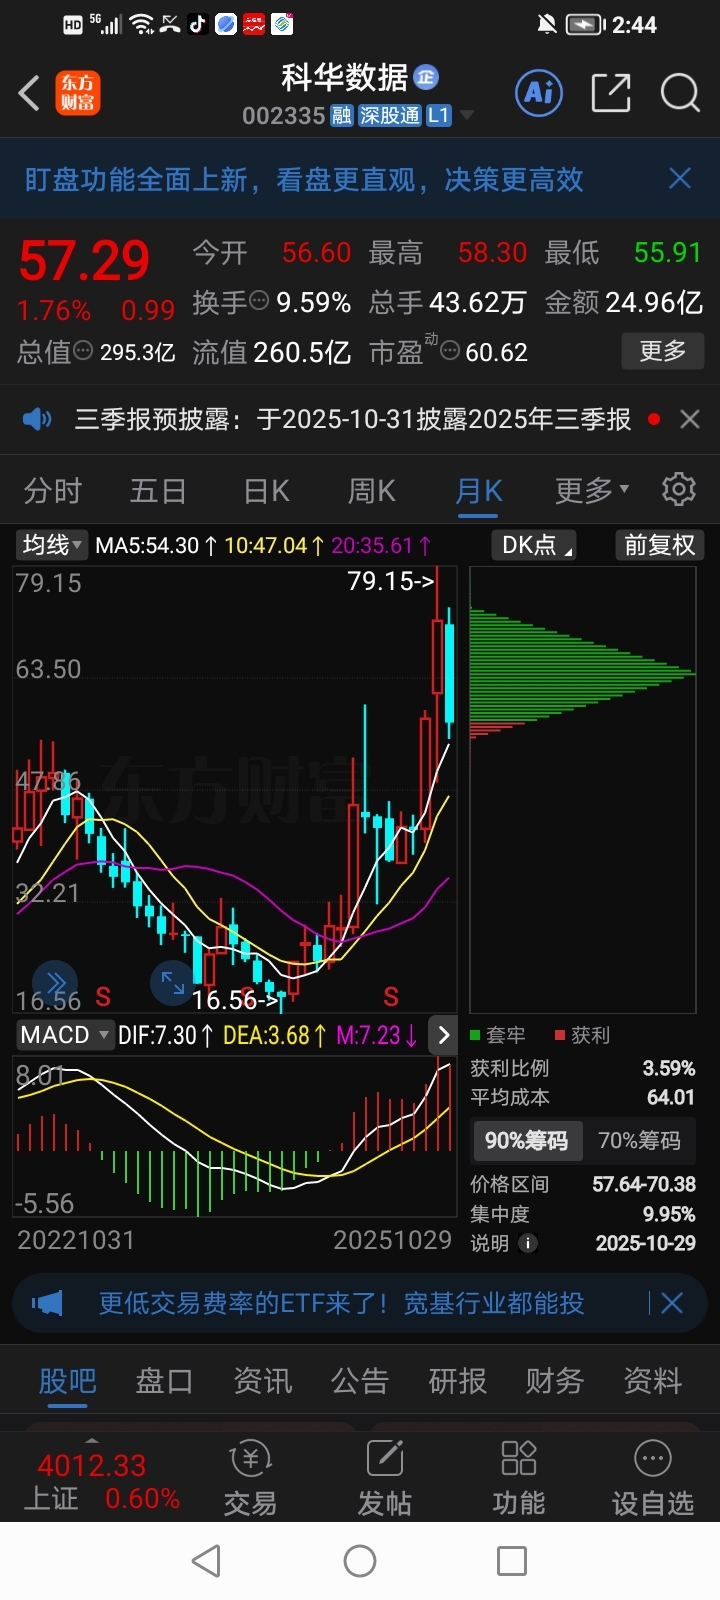
Task: Tap the 平均成本 value 64.01
Action: click(670, 1097)
